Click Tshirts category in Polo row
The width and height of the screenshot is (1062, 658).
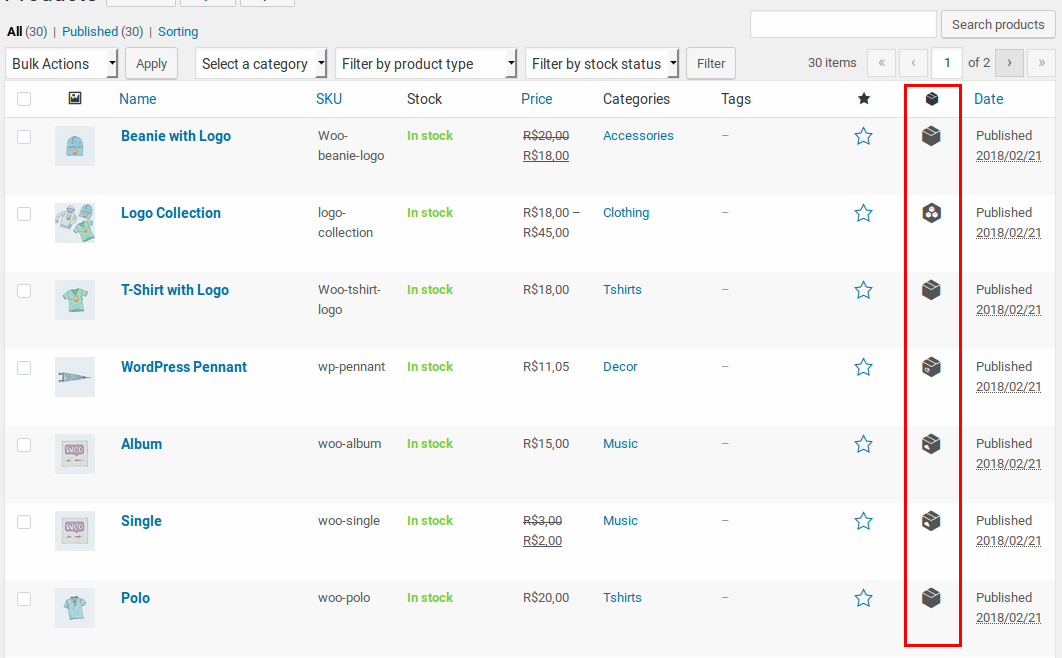pos(622,598)
